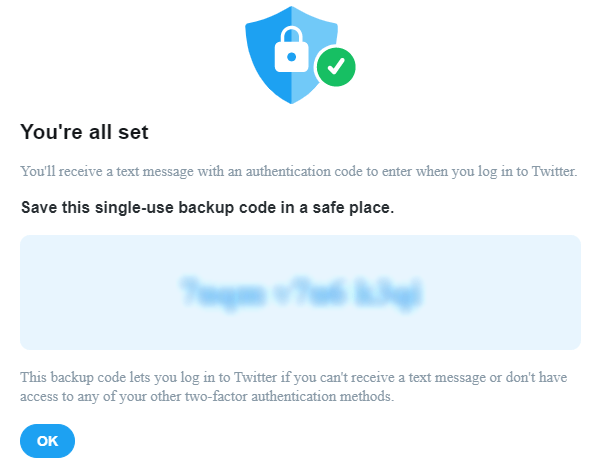Click the blue shield lock icon
The width and height of the screenshot is (591, 468).
point(291,55)
